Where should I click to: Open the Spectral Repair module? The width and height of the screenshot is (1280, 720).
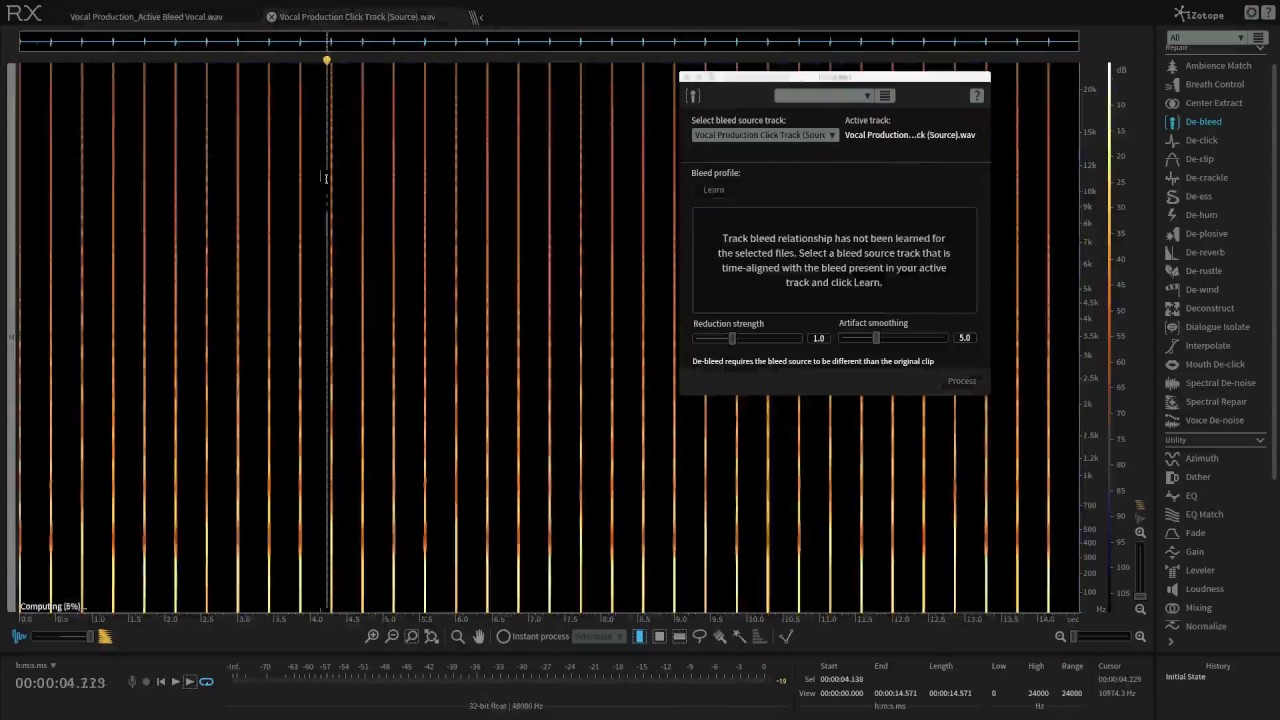1208,402
